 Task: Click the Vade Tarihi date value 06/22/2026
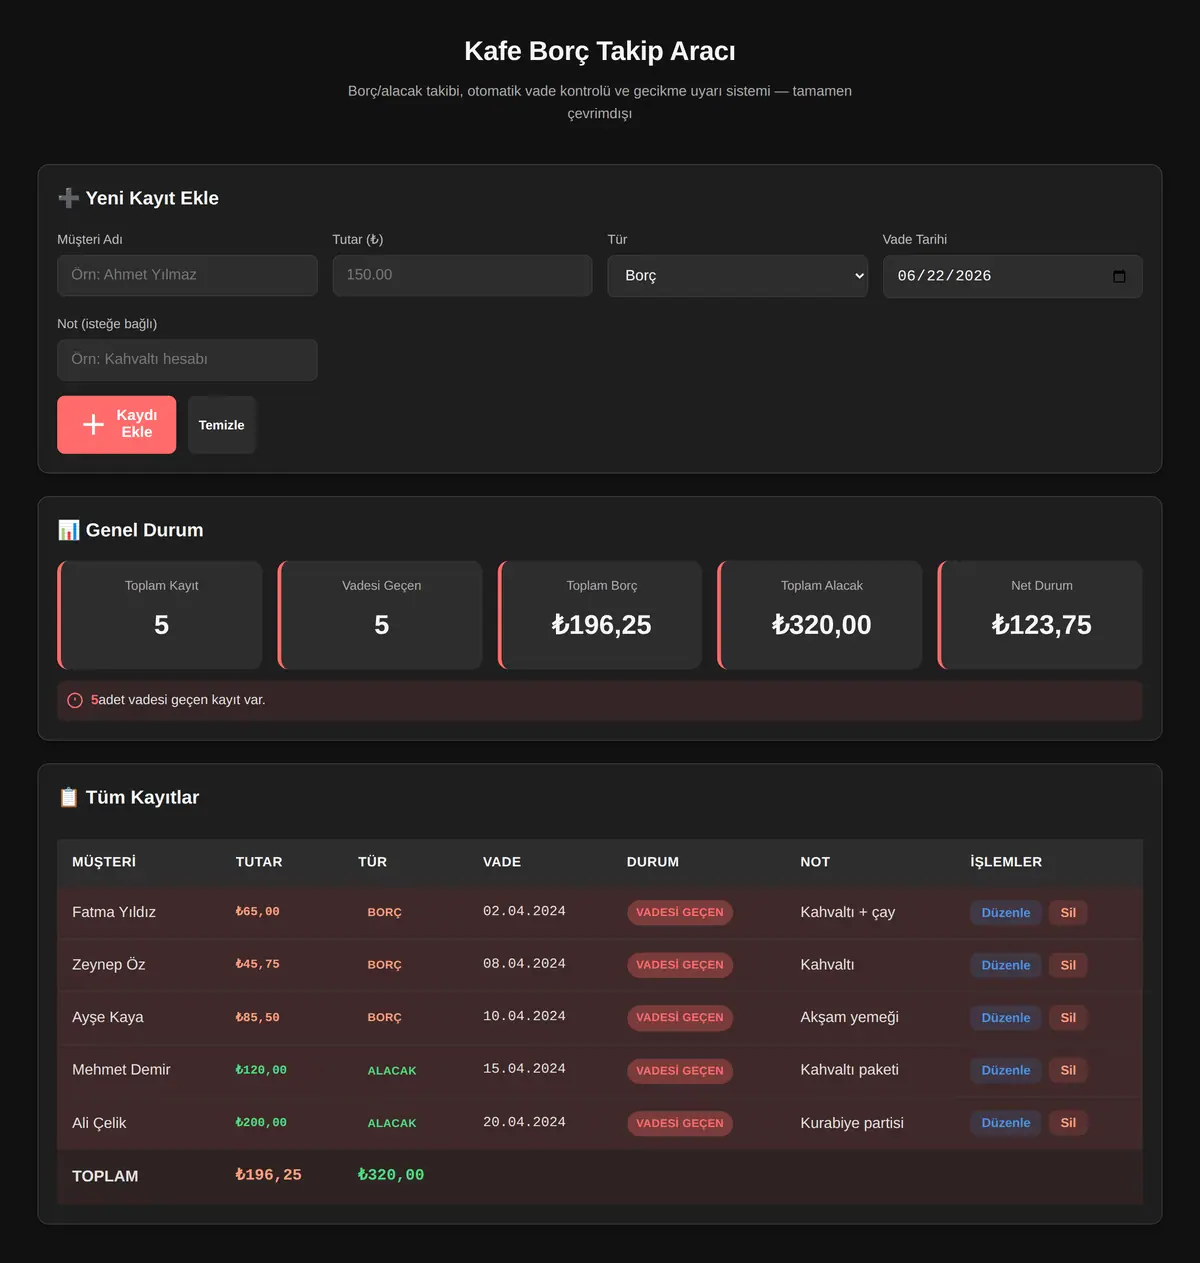[x=944, y=276]
